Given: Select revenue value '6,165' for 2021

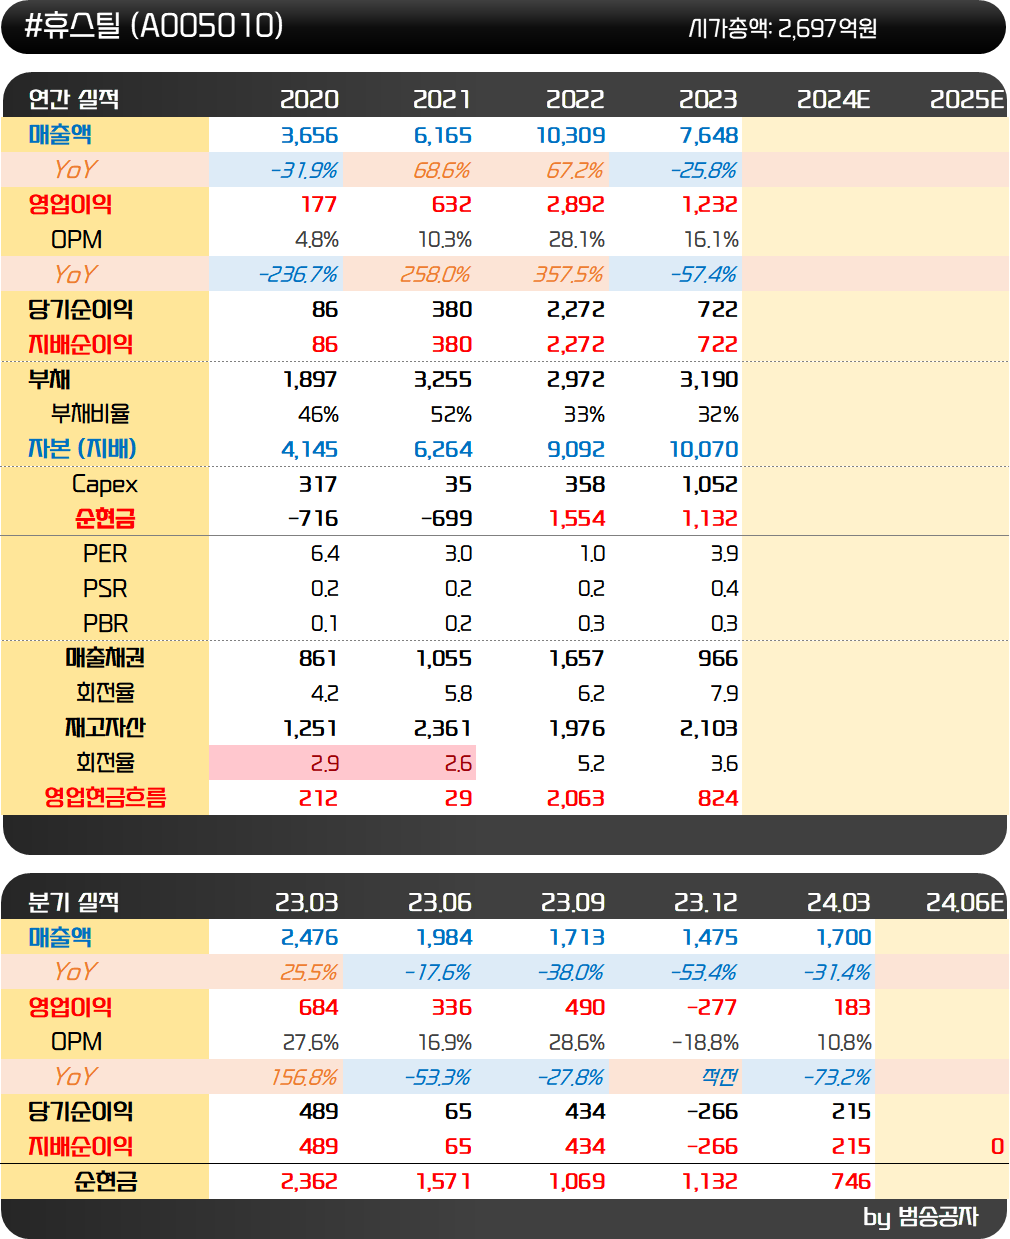Looking at the screenshot, I should [x=443, y=135].
